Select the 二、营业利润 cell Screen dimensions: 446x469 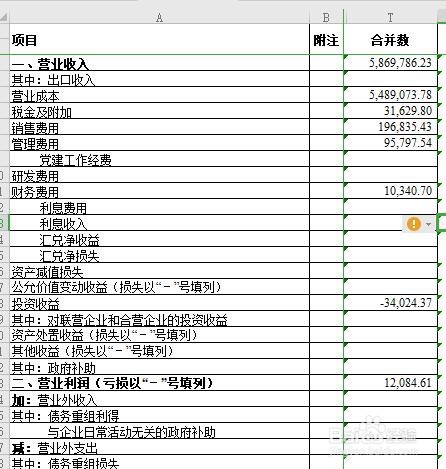point(160,383)
